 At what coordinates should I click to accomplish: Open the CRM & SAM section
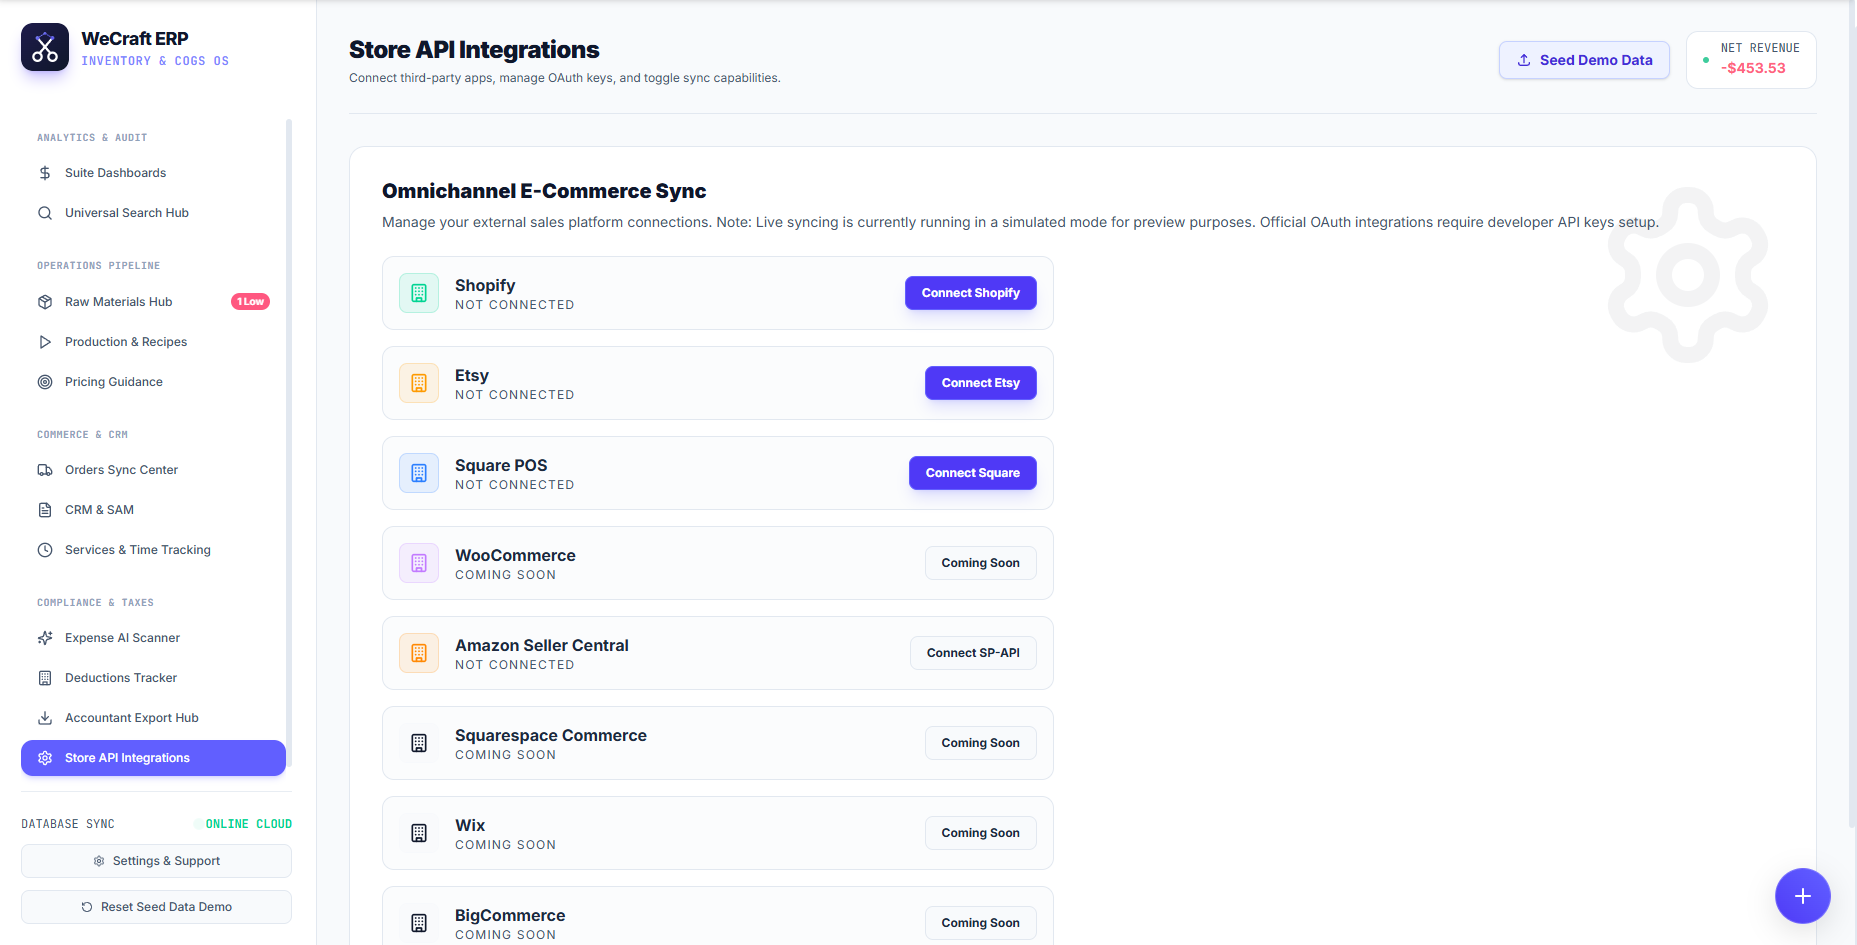pyautogui.click(x=153, y=510)
